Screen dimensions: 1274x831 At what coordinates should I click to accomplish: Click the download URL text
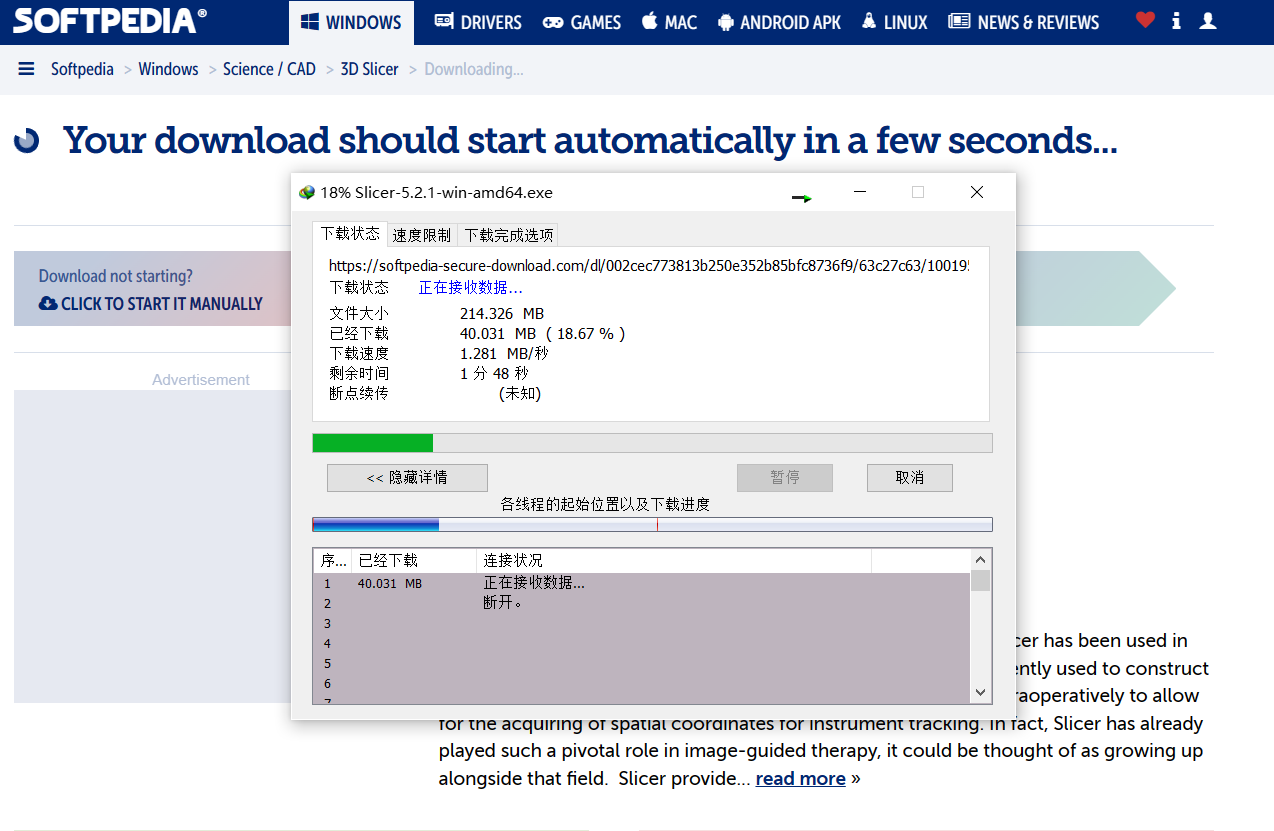[648, 266]
